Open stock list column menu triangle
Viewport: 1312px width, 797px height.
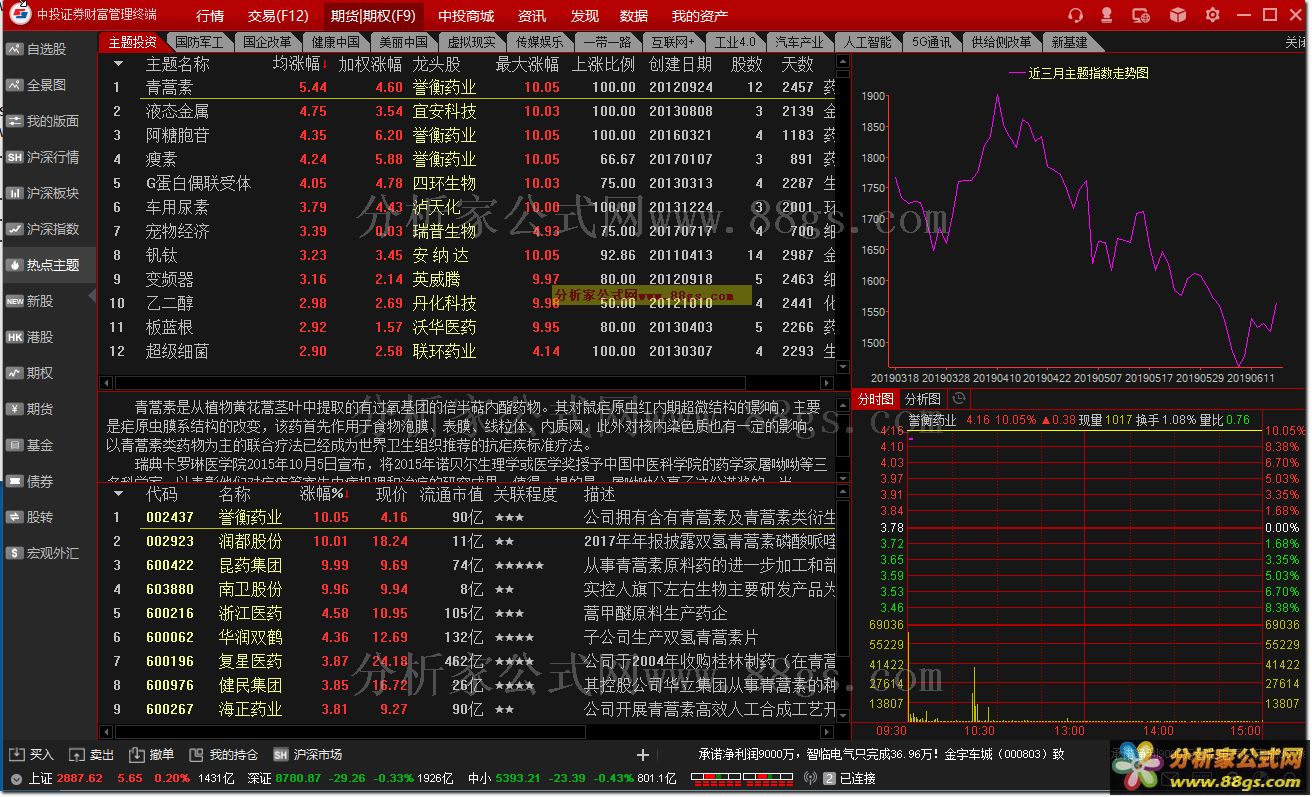(x=119, y=493)
